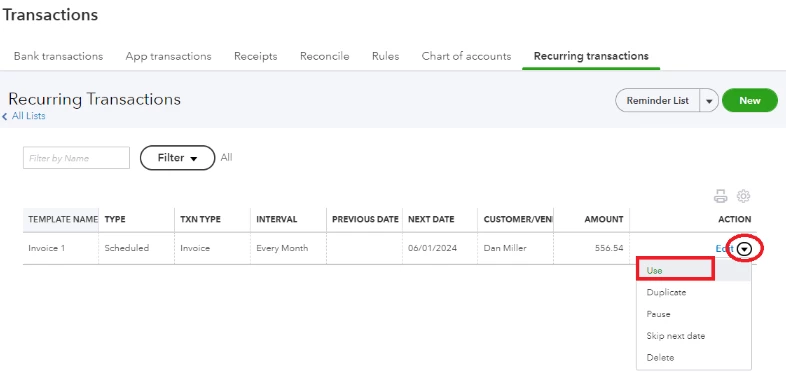786x372 pixels.
Task: Expand the Reminder List dropdown arrow
Action: 709,101
